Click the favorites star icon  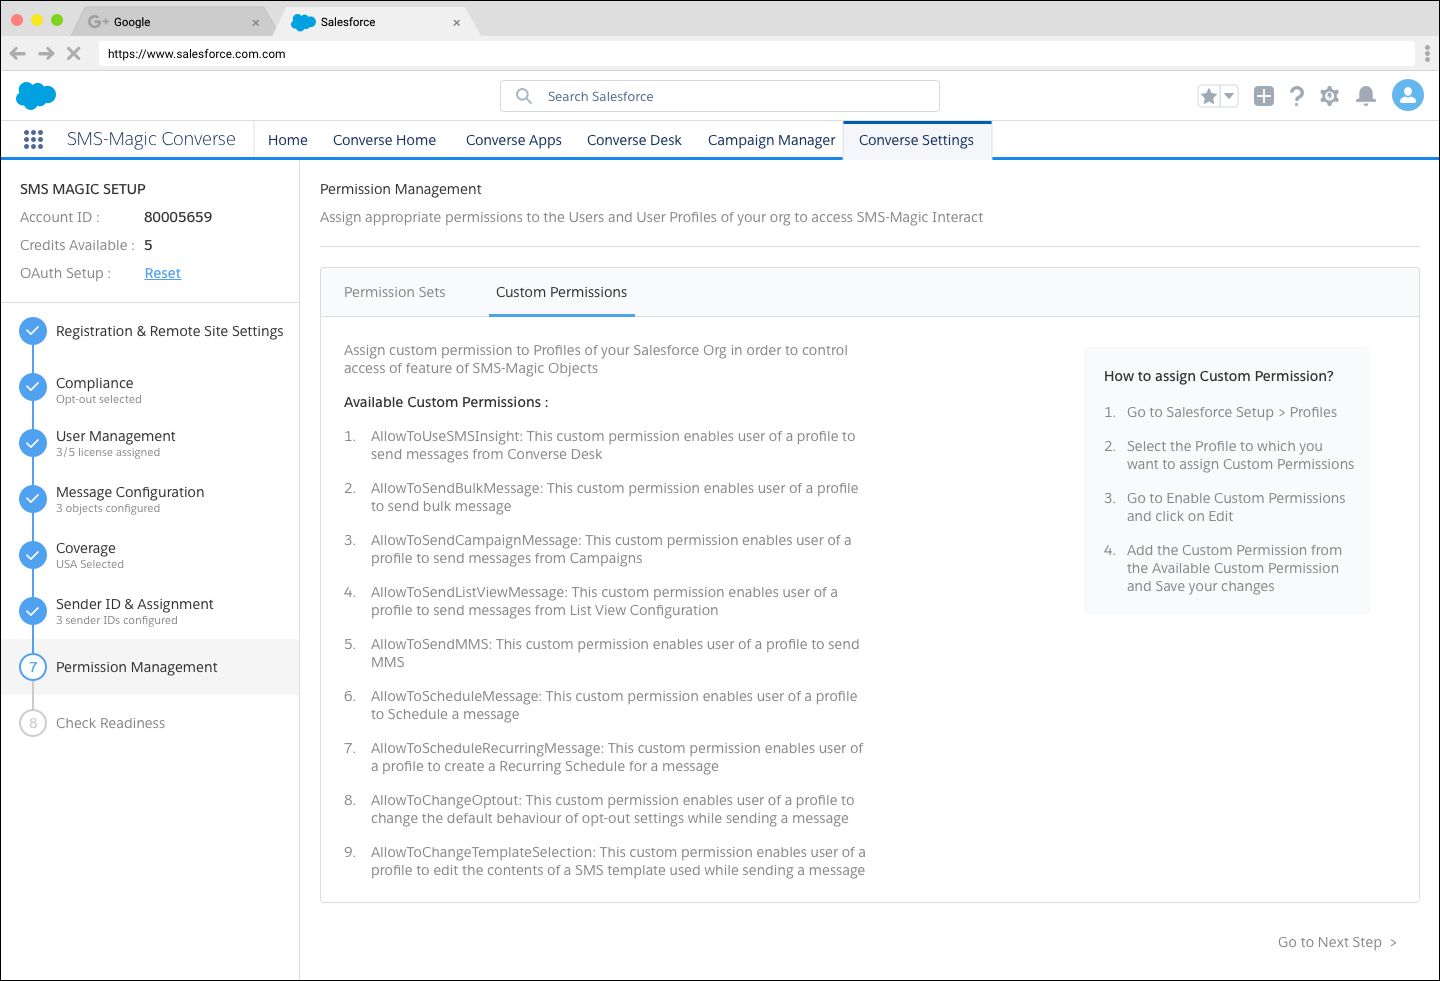[1209, 96]
